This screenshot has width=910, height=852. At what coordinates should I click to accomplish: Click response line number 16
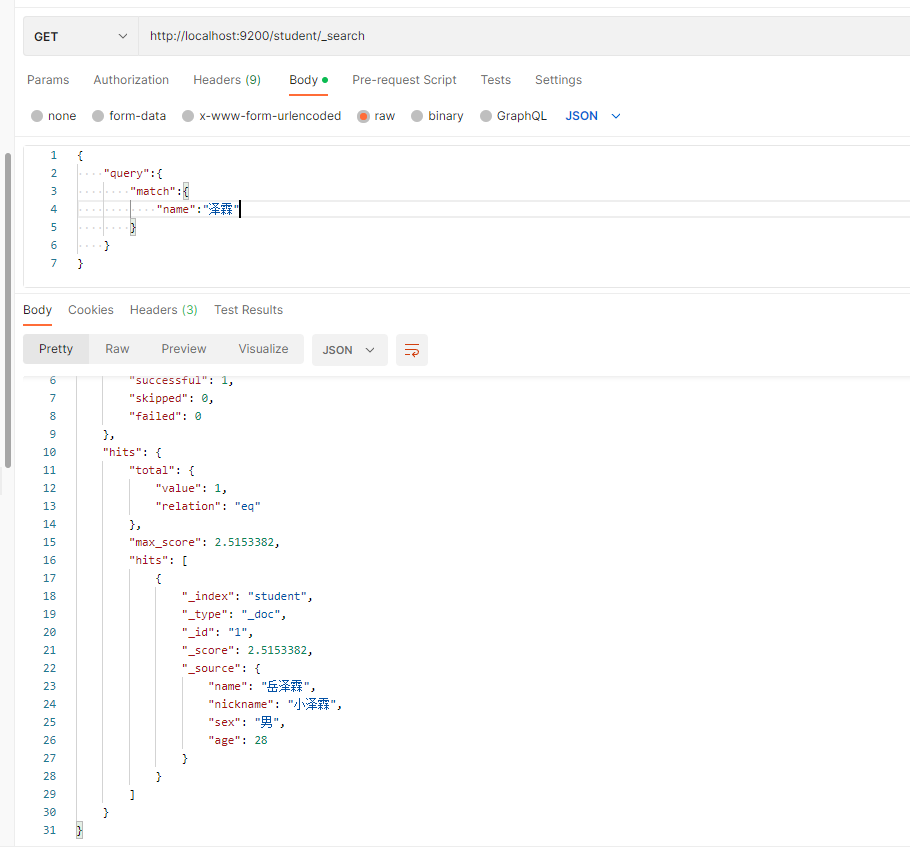click(49, 560)
